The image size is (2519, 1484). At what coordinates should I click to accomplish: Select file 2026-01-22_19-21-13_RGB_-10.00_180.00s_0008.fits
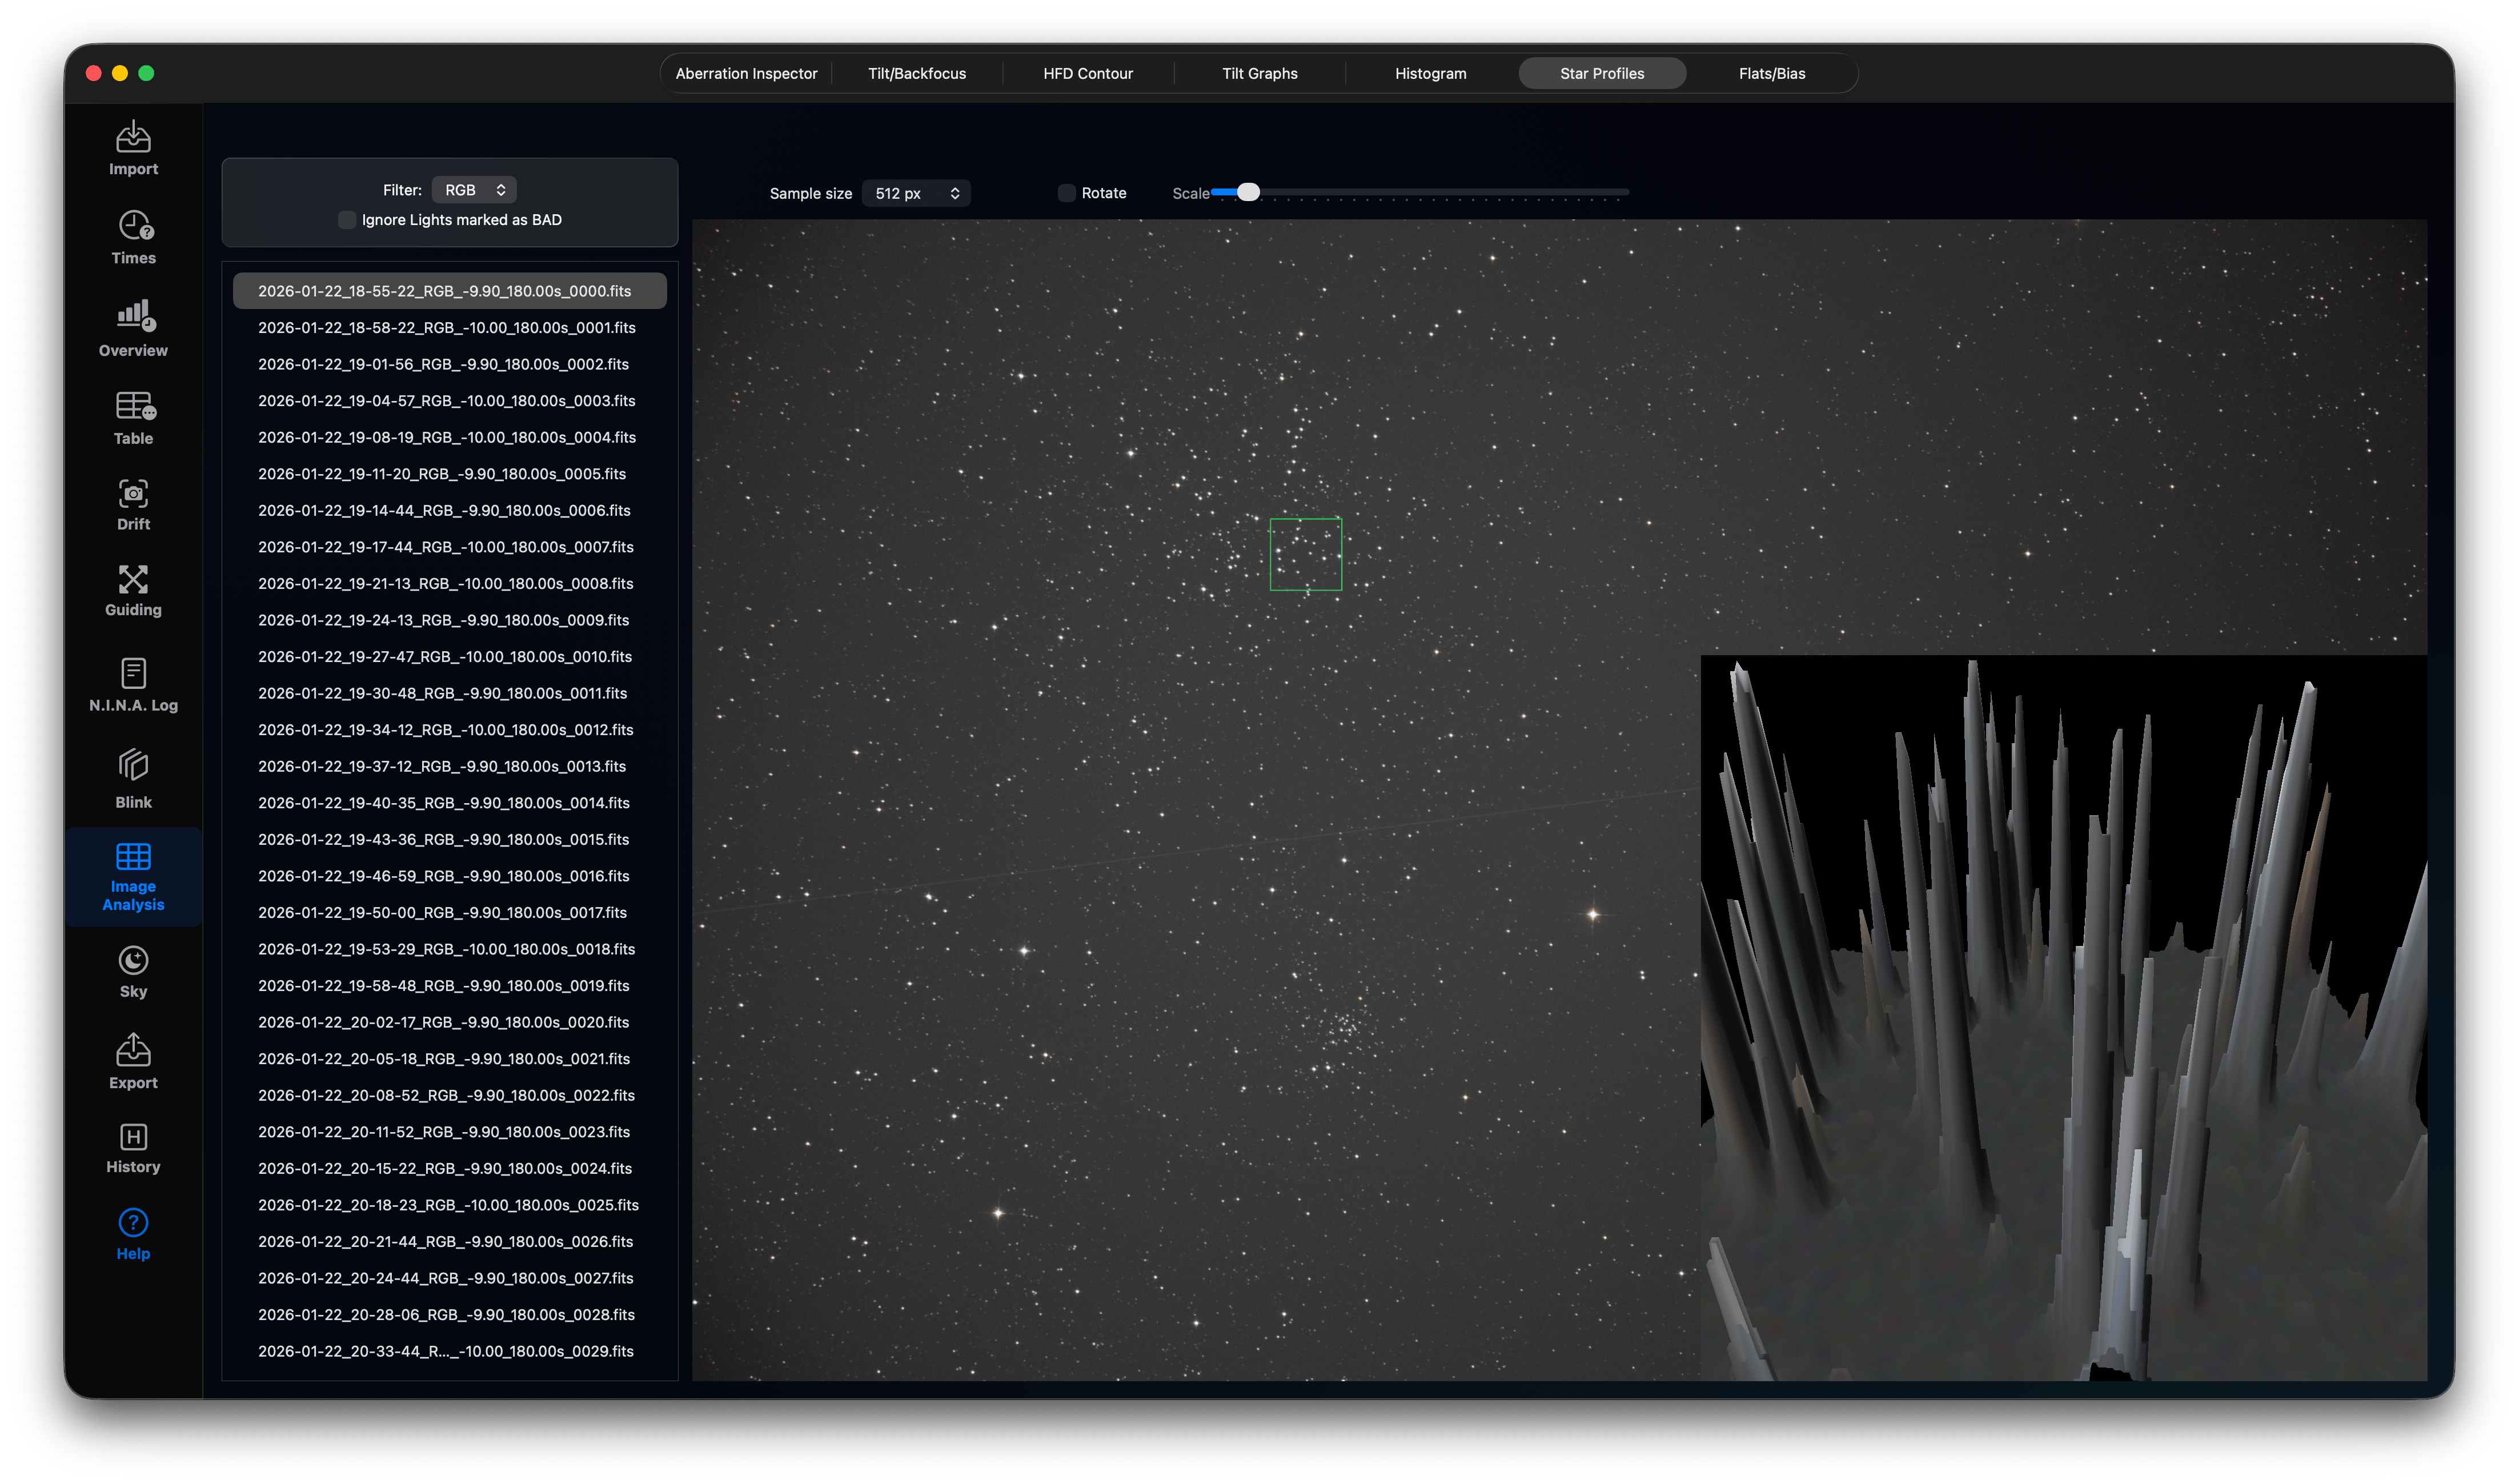(449, 584)
